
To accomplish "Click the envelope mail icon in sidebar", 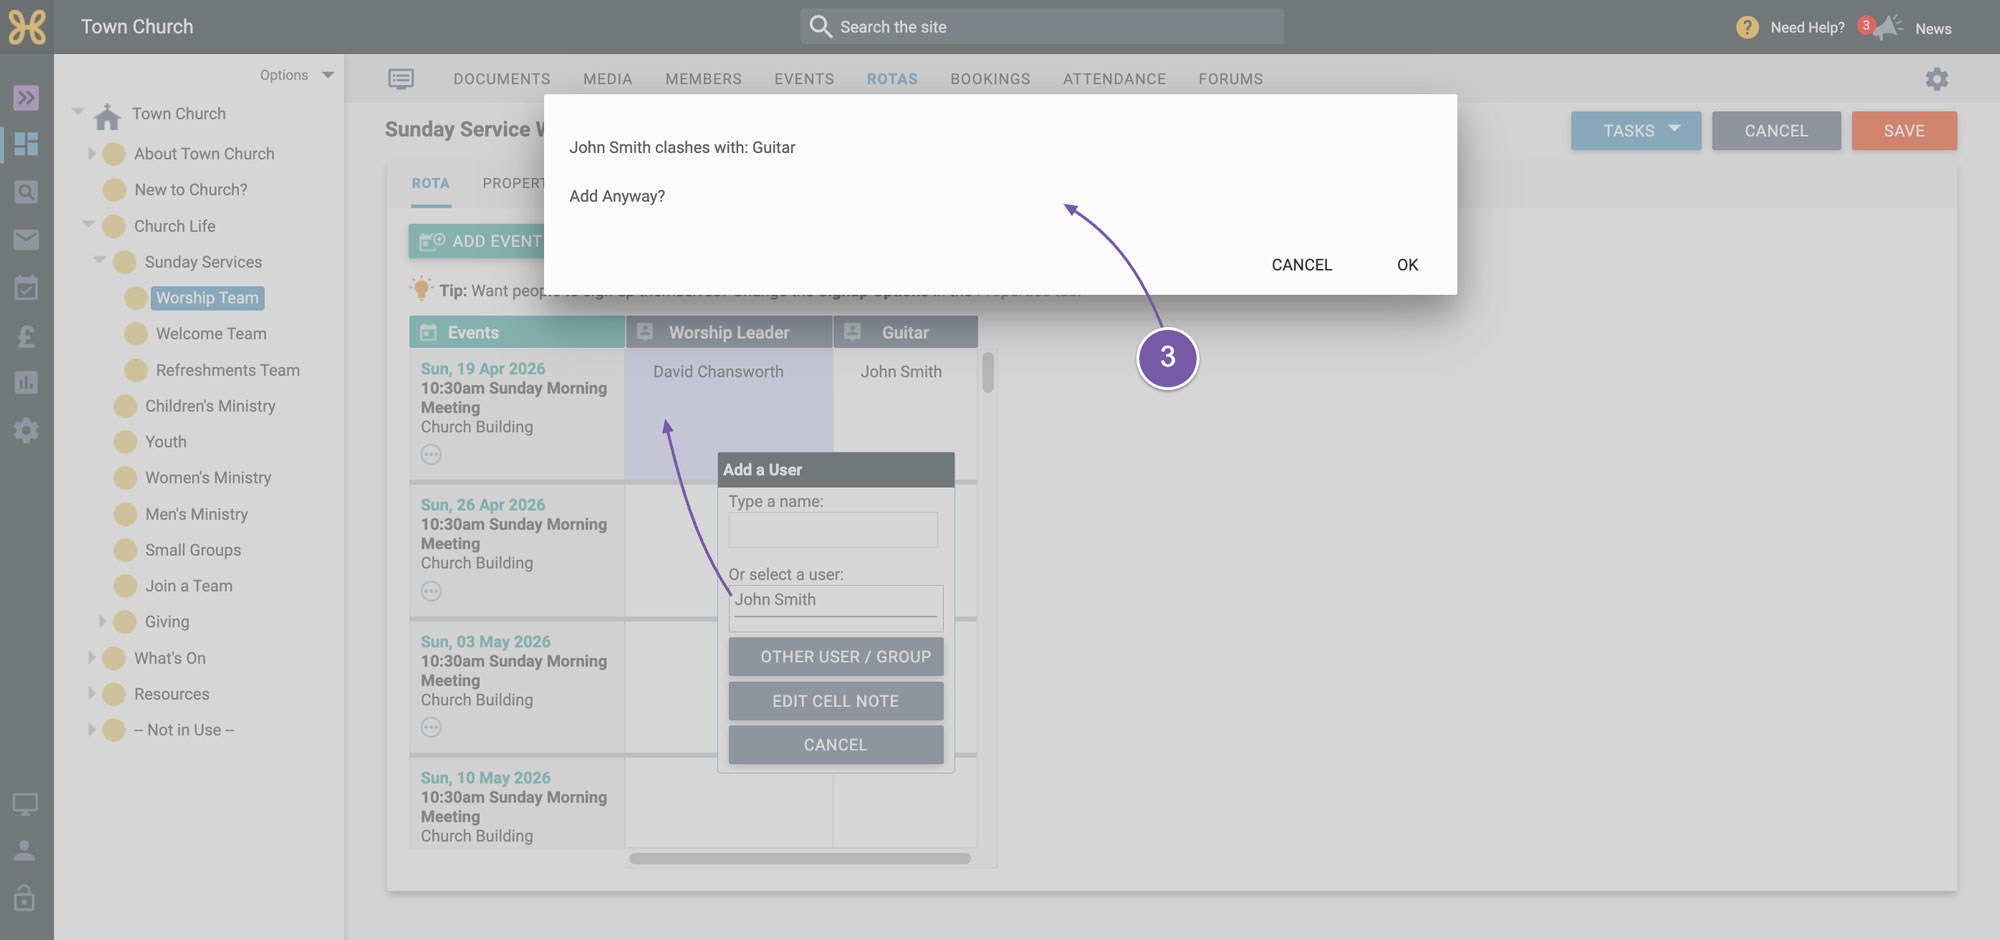I will click(x=26, y=240).
